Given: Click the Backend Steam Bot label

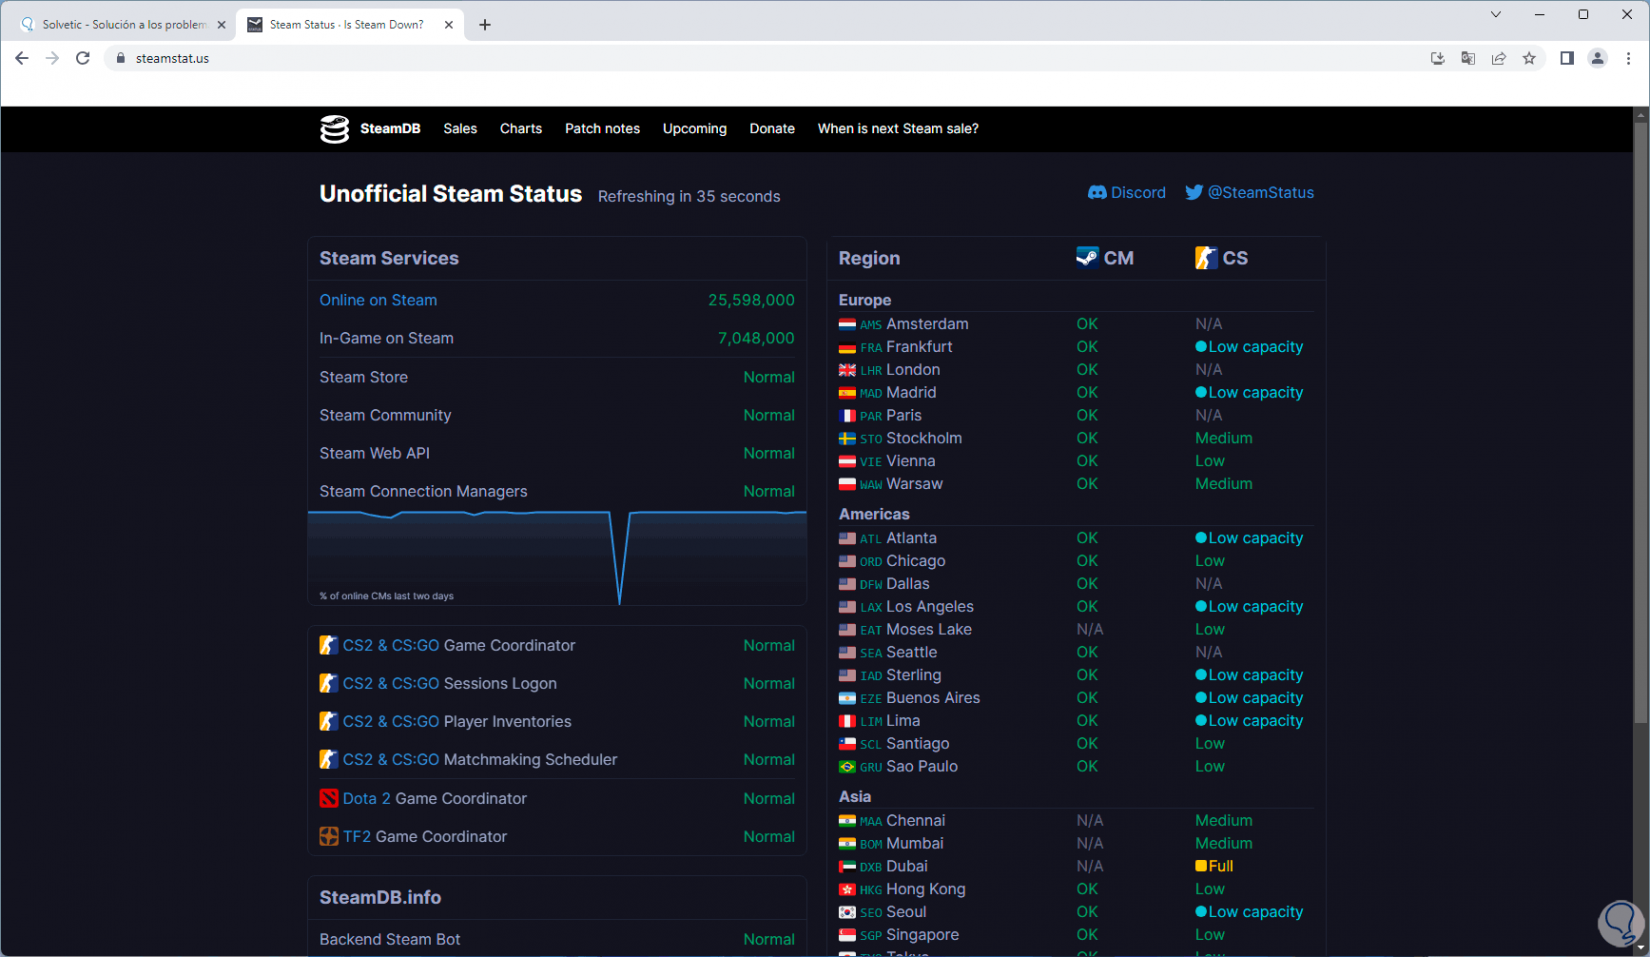Looking at the screenshot, I should (390, 939).
